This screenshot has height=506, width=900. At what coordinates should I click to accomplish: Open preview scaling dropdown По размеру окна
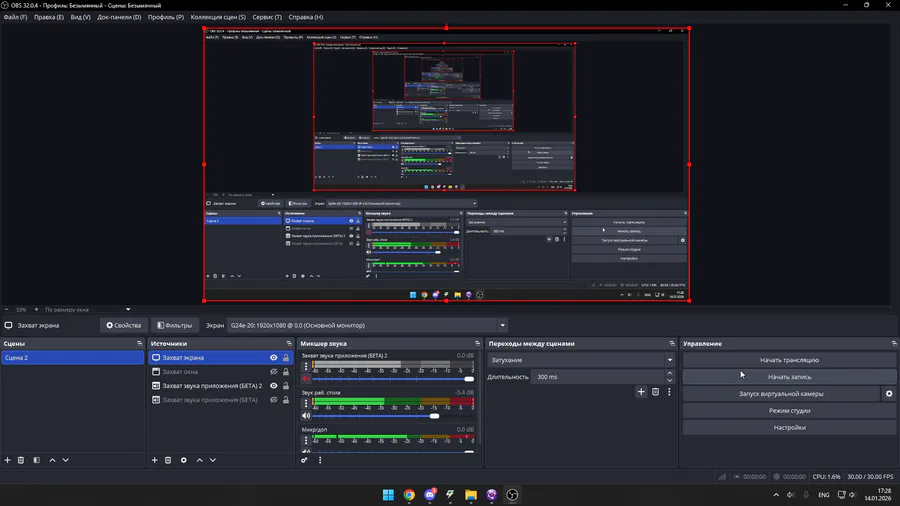pos(87,310)
